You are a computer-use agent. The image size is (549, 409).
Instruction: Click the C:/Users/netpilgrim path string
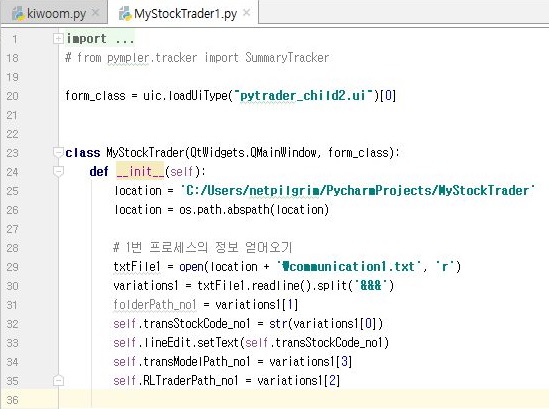[x=357, y=190]
